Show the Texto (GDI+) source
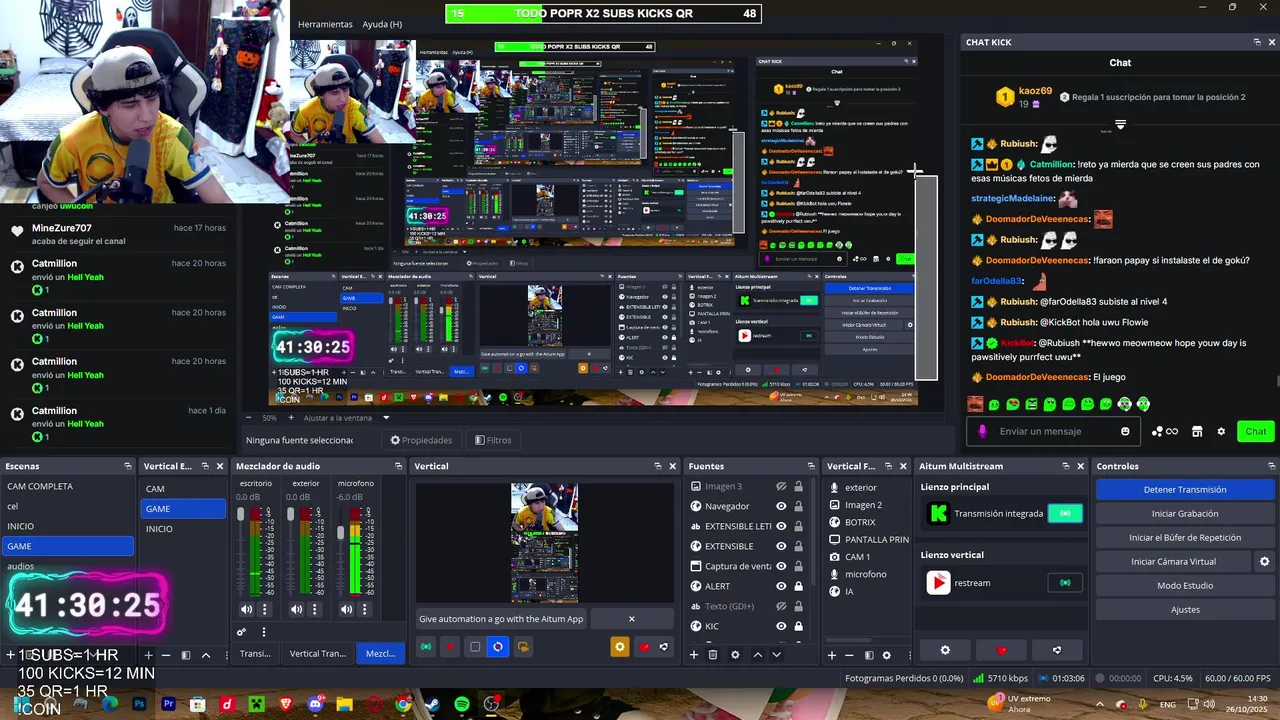 click(x=781, y=606)
